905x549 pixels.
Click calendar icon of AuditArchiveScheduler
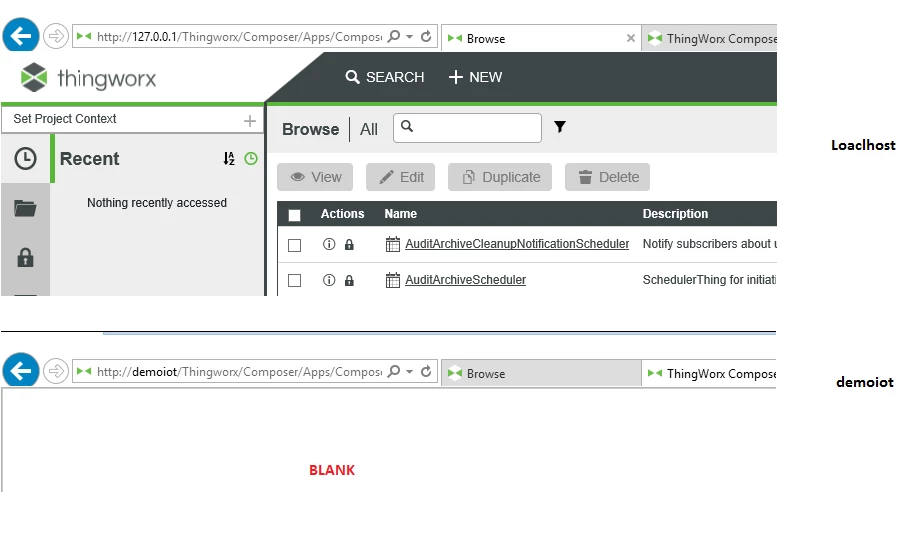pos(392,280)
